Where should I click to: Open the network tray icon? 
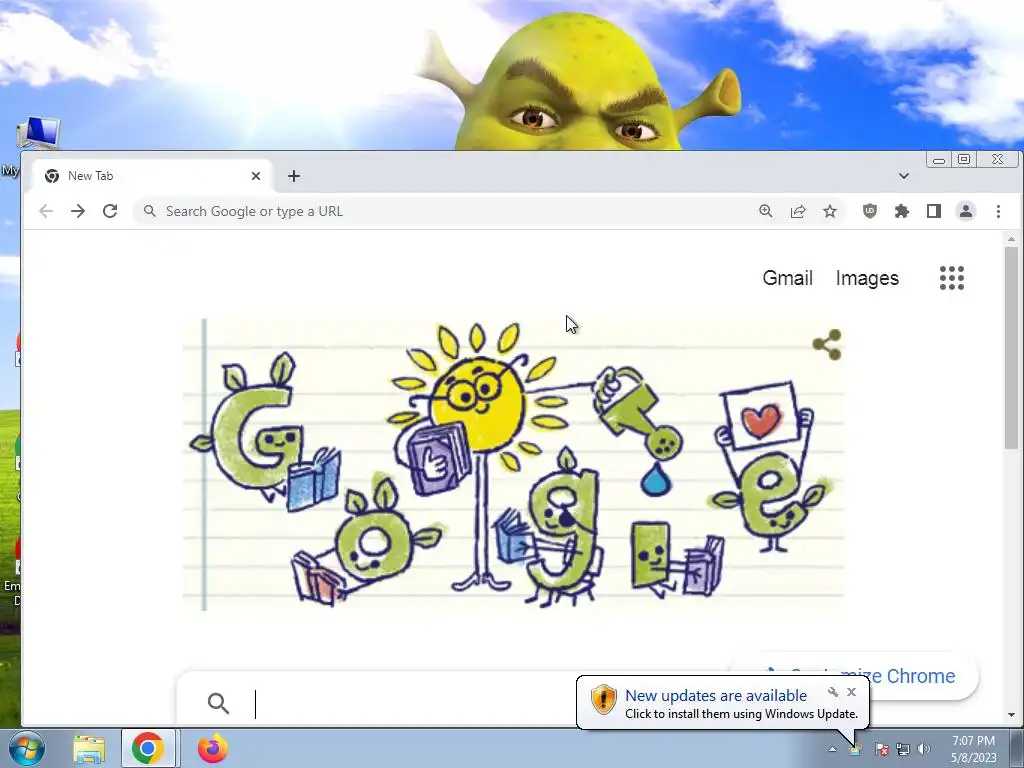(x=903, y=749)
